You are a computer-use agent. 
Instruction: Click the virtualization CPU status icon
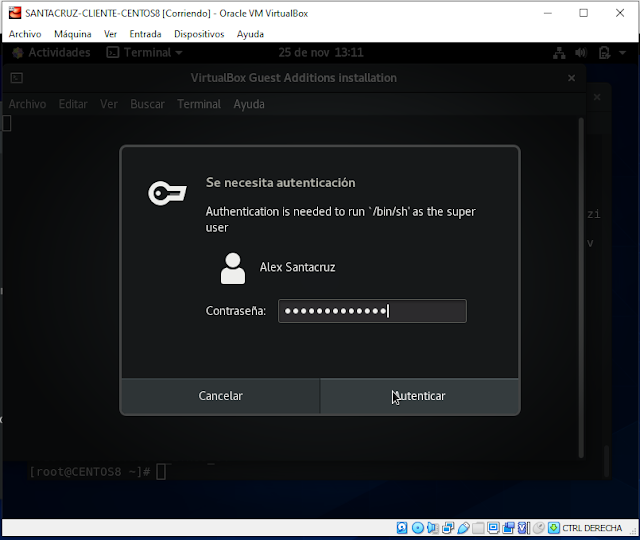coord(524,528)
